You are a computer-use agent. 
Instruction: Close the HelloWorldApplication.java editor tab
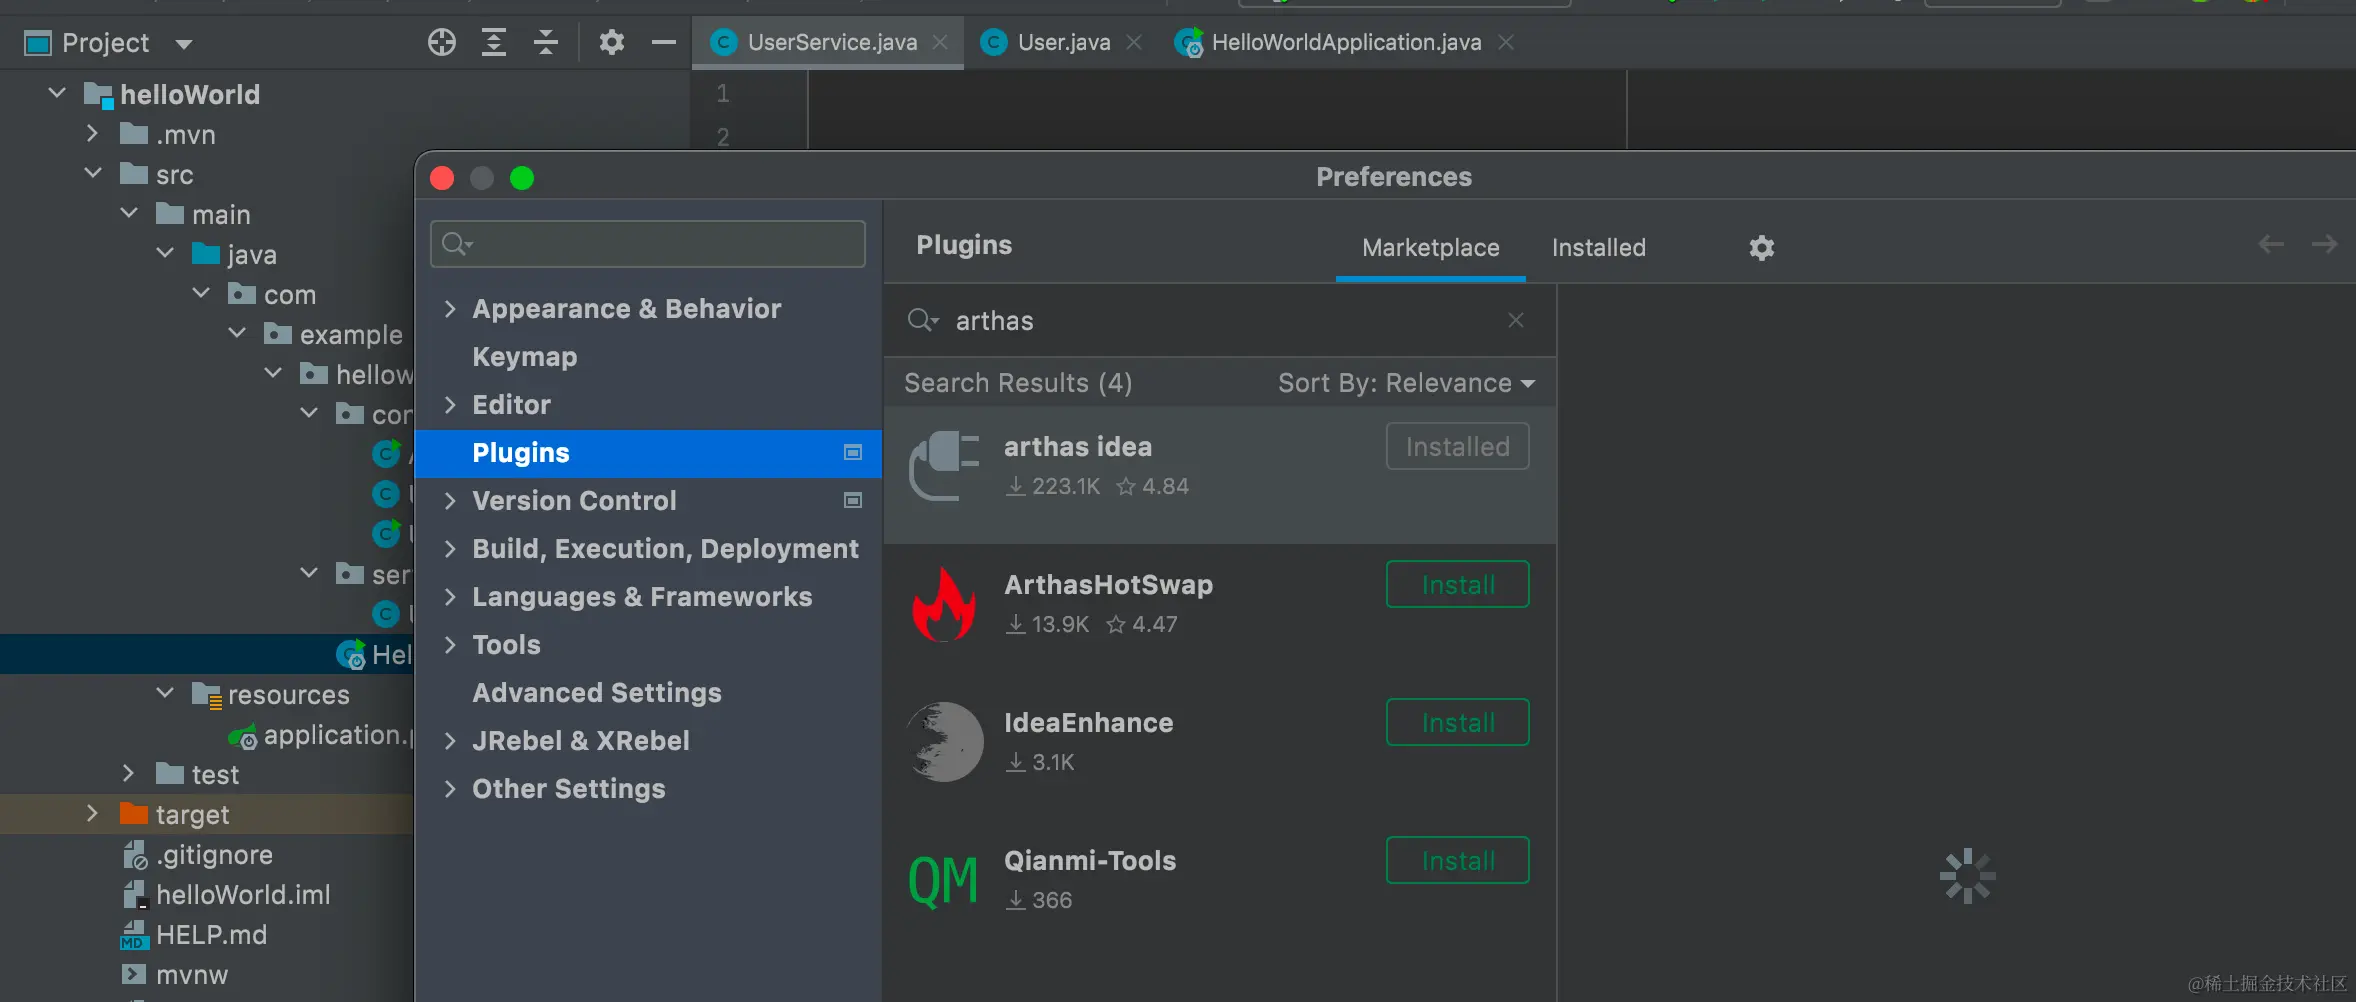(x=1506, y=42)
